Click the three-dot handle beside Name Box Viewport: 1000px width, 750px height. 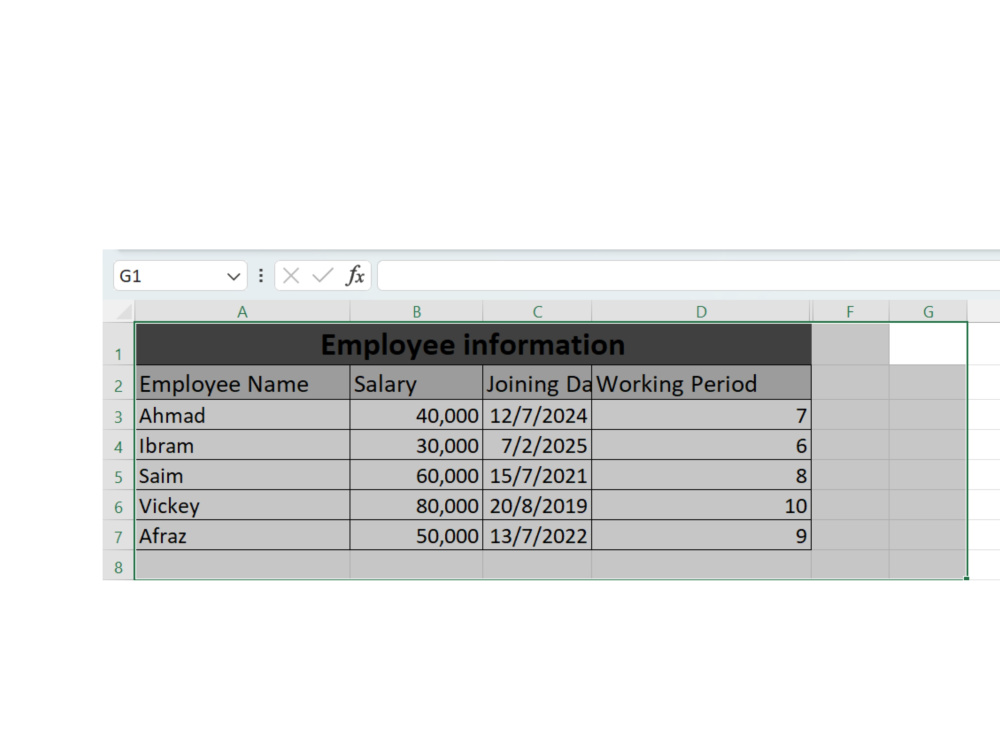(261, 276)
